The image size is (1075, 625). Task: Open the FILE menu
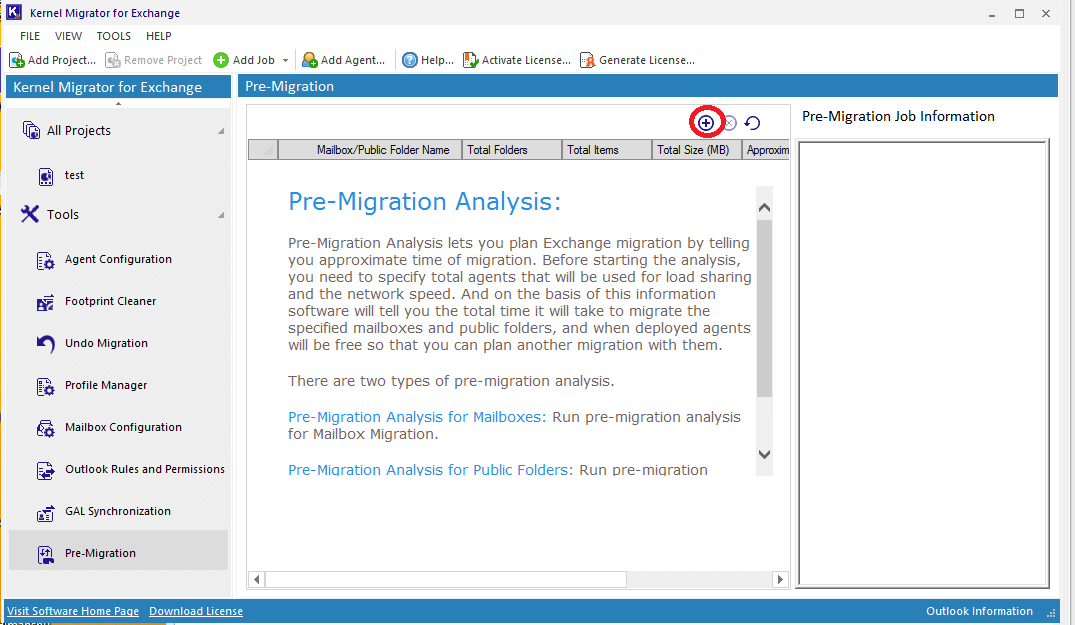point(30,36)
